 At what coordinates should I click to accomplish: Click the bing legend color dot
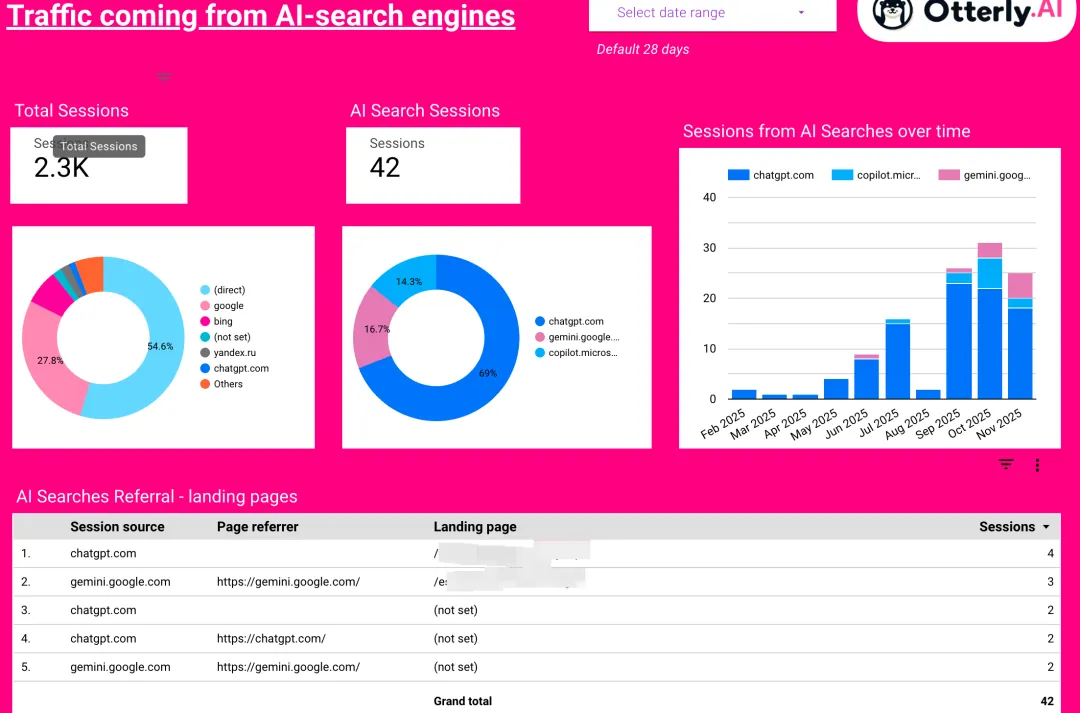[205, 322]
